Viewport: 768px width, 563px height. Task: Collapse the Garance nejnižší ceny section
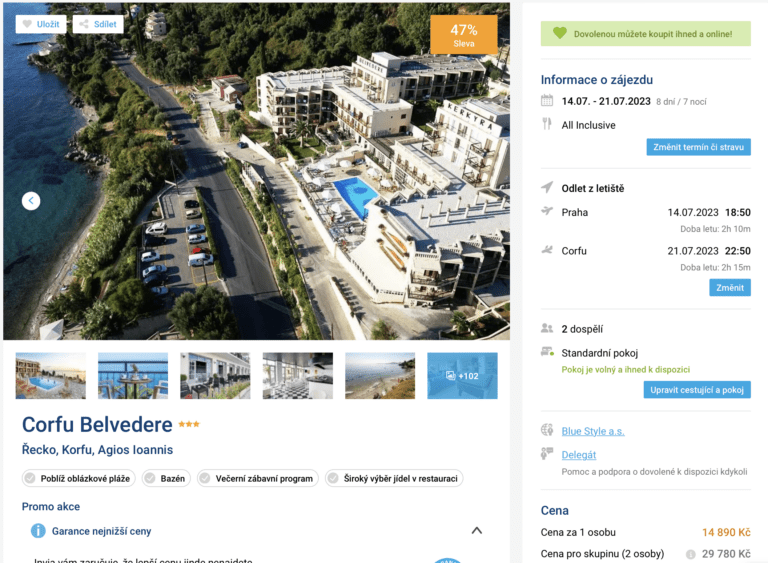click(477, 531)
